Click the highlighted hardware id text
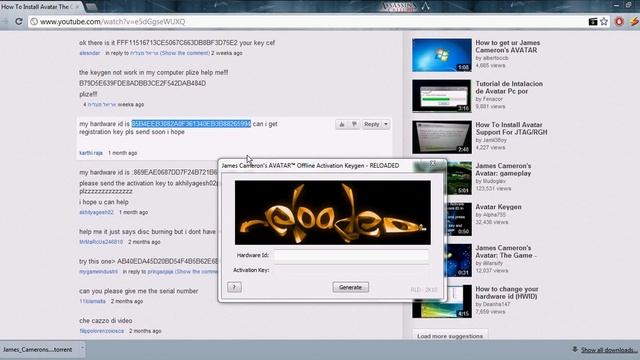 [191, 124]
